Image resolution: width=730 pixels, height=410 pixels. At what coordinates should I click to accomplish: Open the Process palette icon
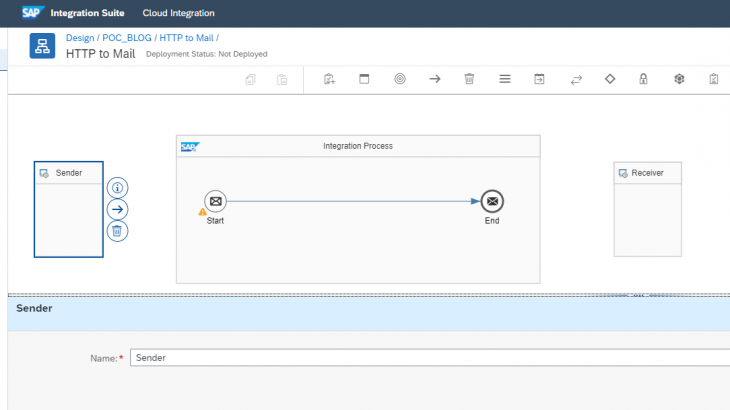click(x=364, y=79)
